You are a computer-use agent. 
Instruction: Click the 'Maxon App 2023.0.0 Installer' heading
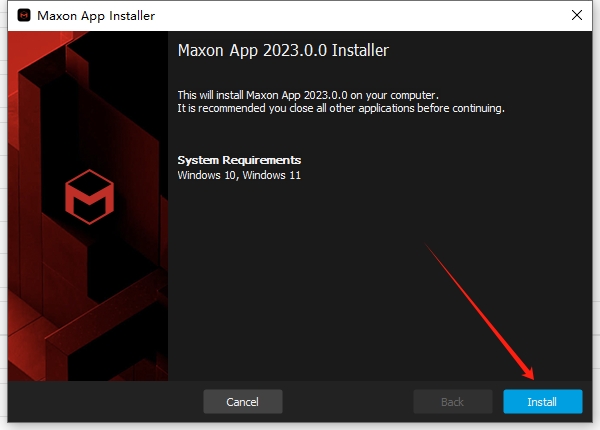(283, 50)
